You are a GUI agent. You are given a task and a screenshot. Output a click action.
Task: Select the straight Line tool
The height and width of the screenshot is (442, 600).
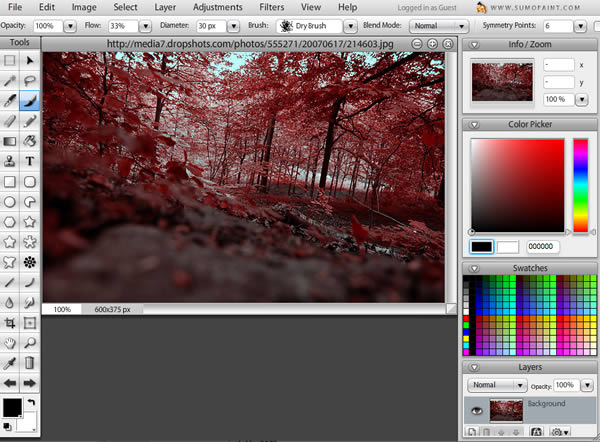10,282
